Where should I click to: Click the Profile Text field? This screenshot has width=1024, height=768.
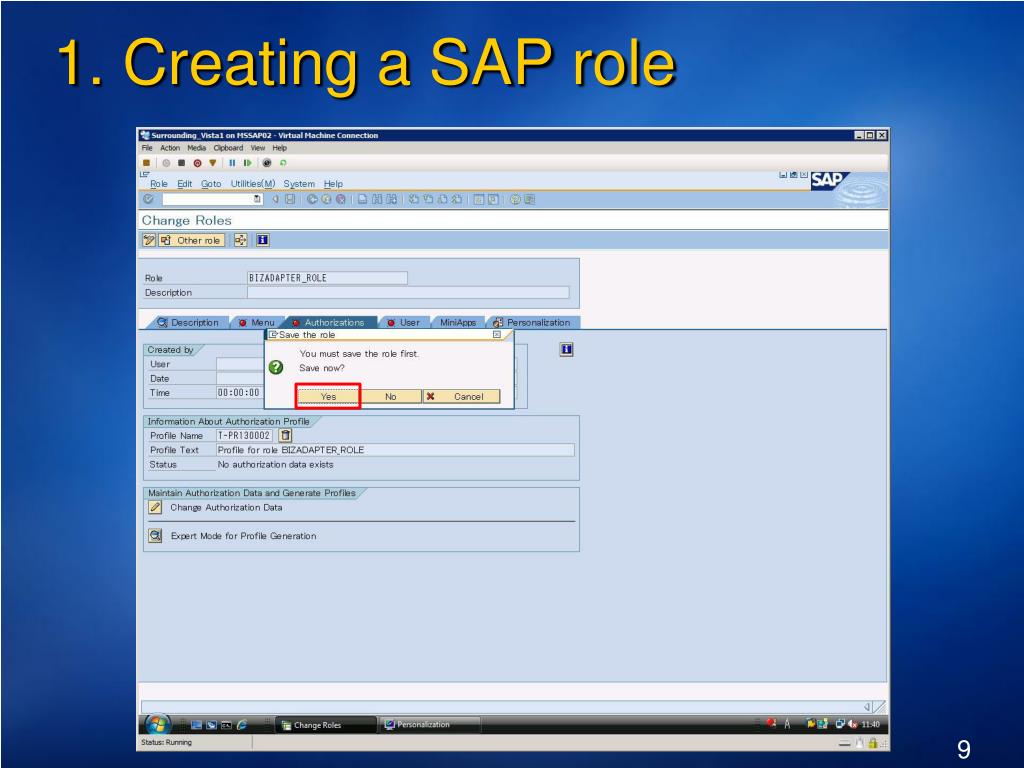395,450
